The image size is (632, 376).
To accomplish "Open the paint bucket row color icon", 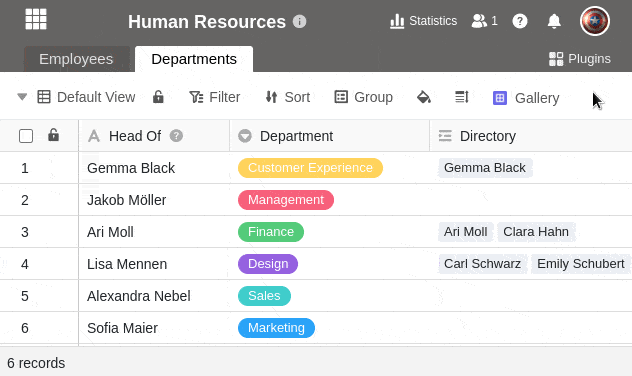I will point(424,97).
